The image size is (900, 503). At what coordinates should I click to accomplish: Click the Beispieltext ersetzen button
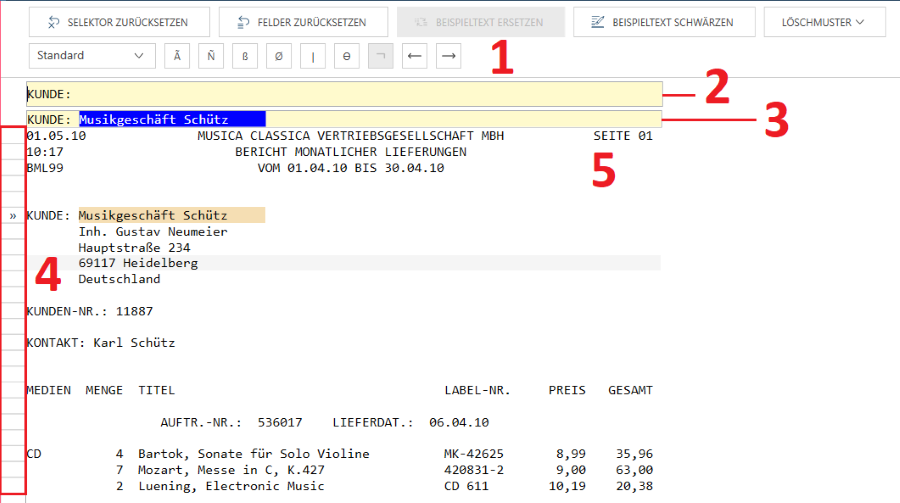[x=480, y=22]
